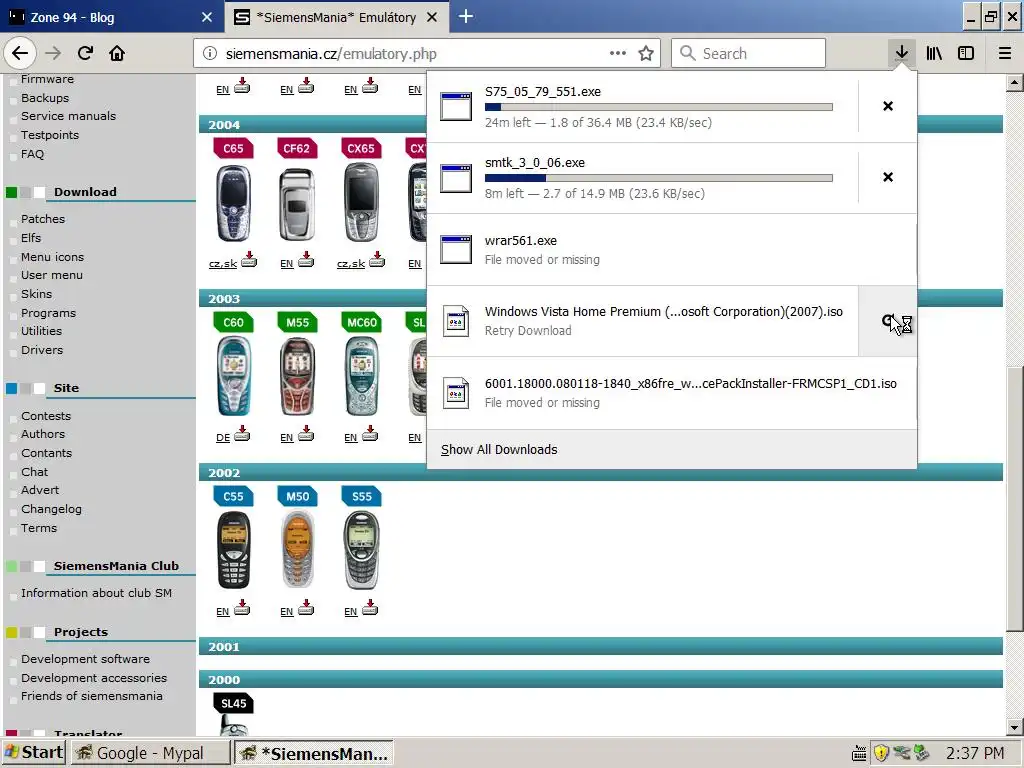
Task: Bookmark this page with the star
Action: coord(646,54)
